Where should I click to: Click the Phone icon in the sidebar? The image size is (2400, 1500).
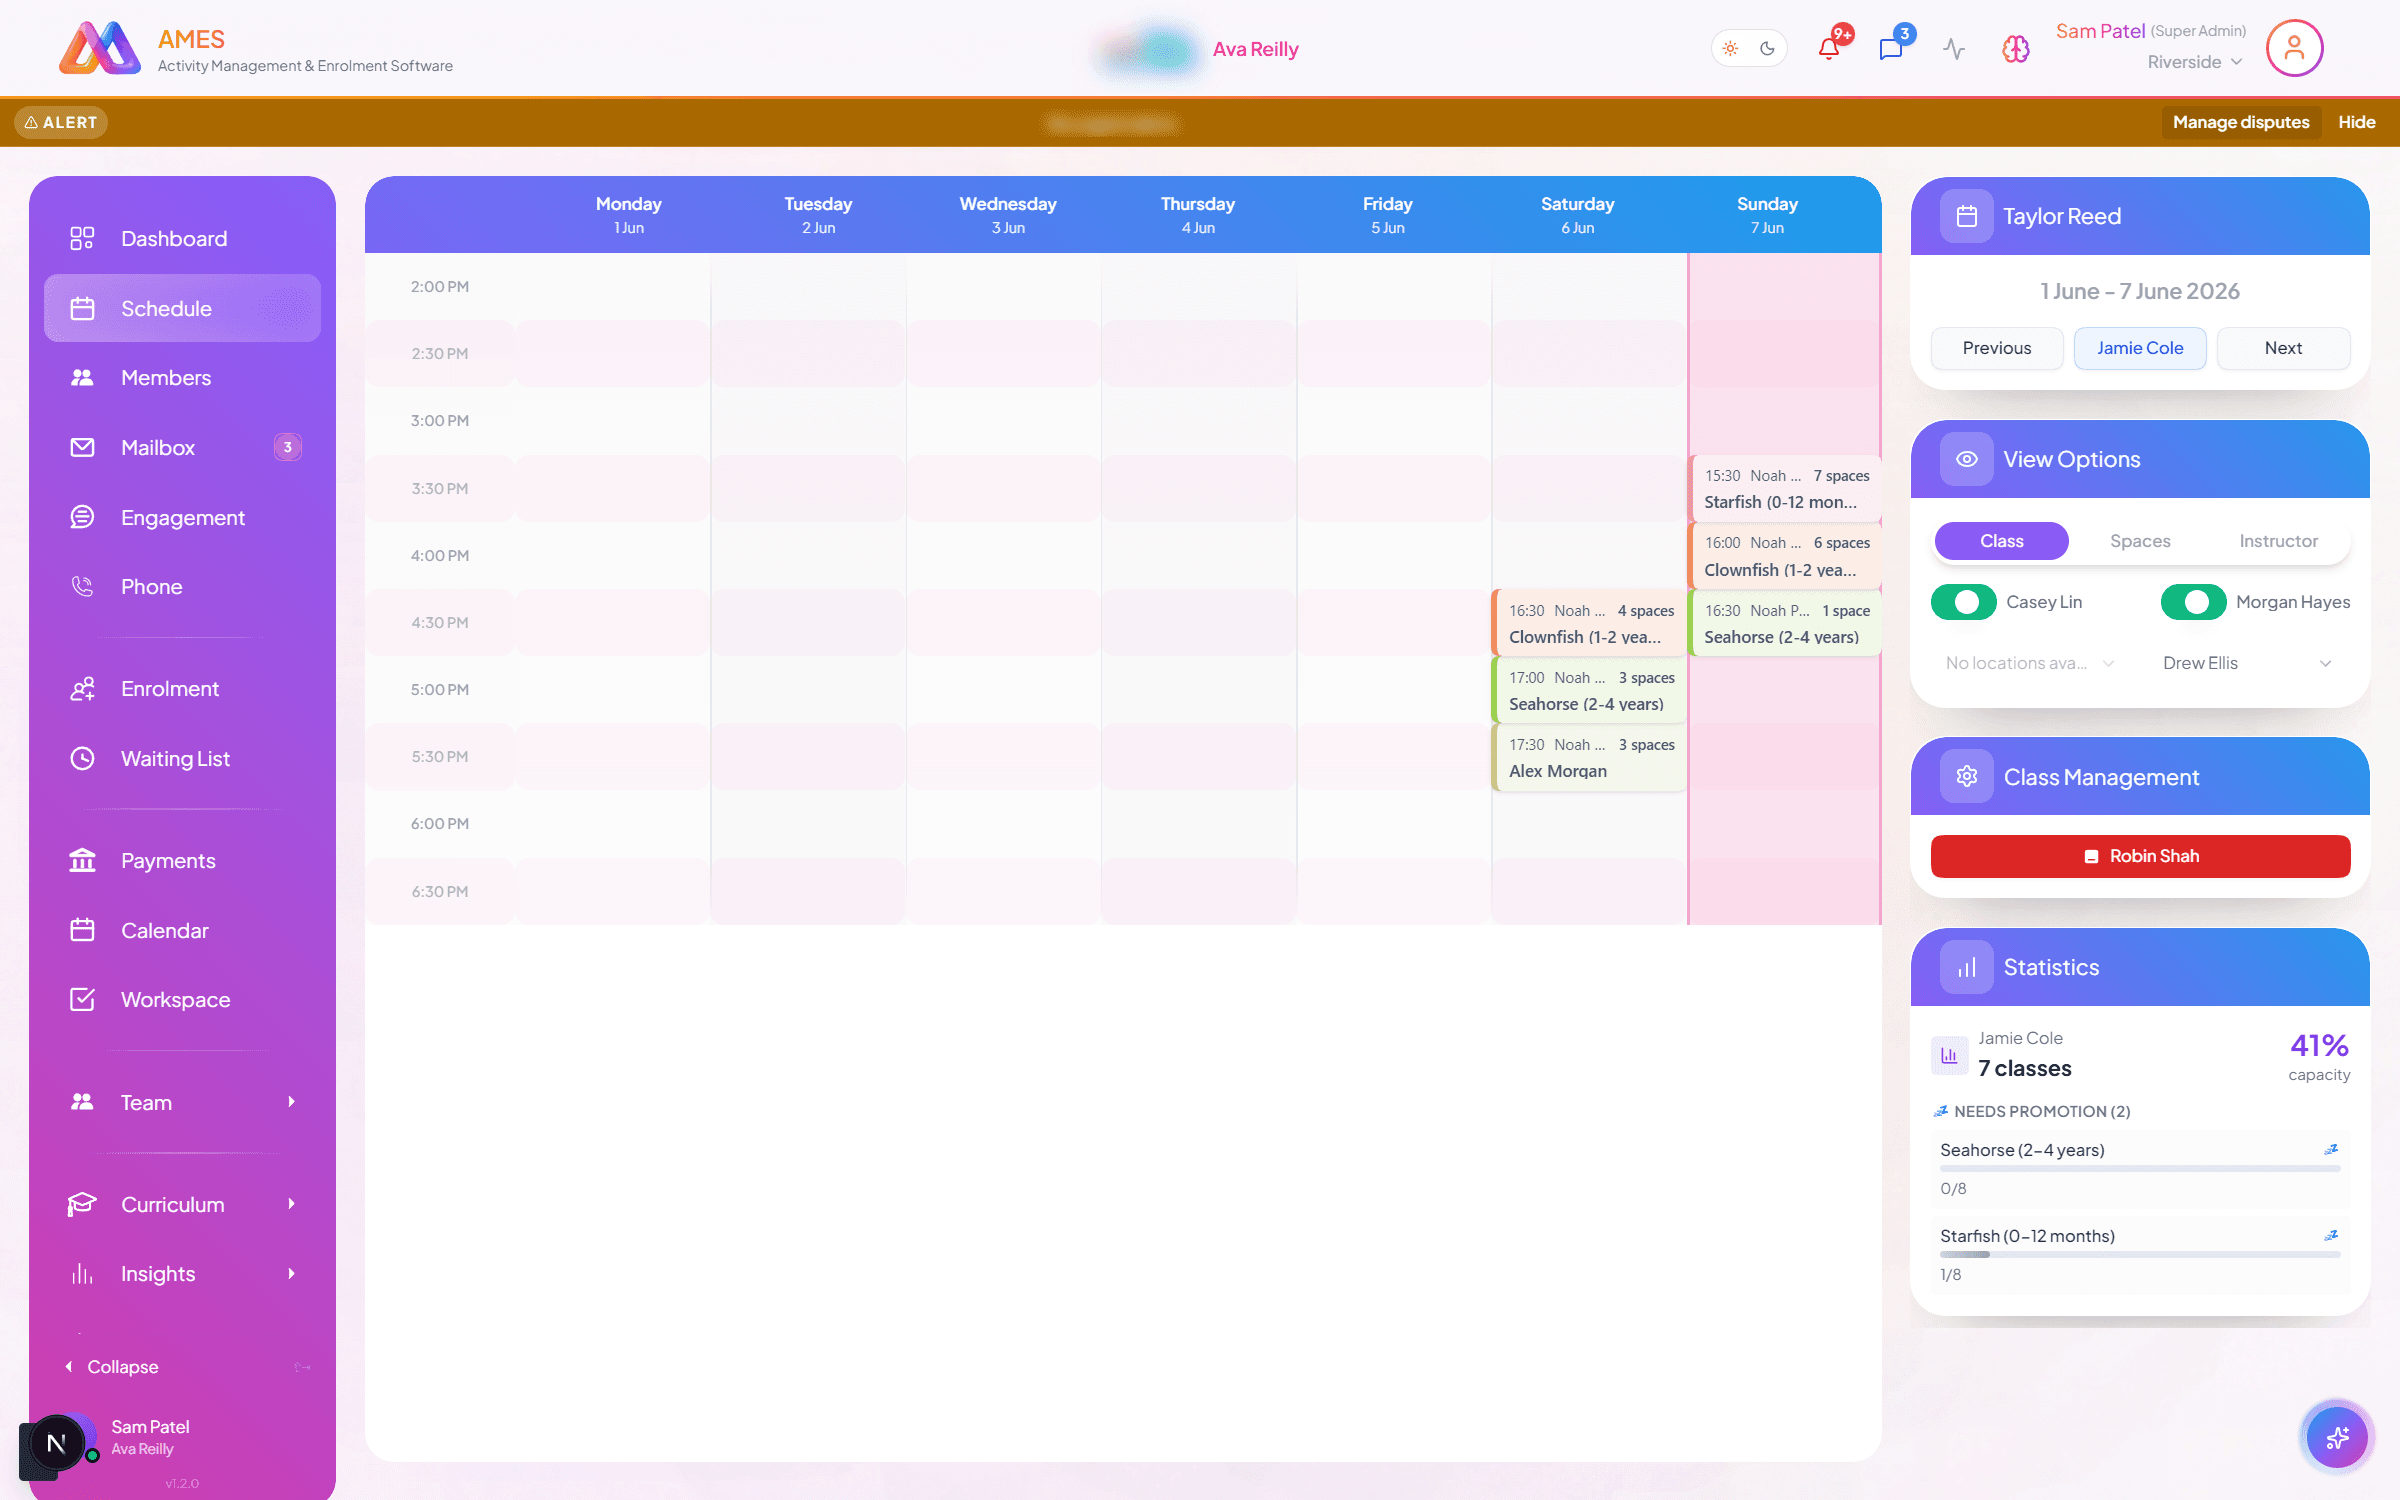[82, 587]
